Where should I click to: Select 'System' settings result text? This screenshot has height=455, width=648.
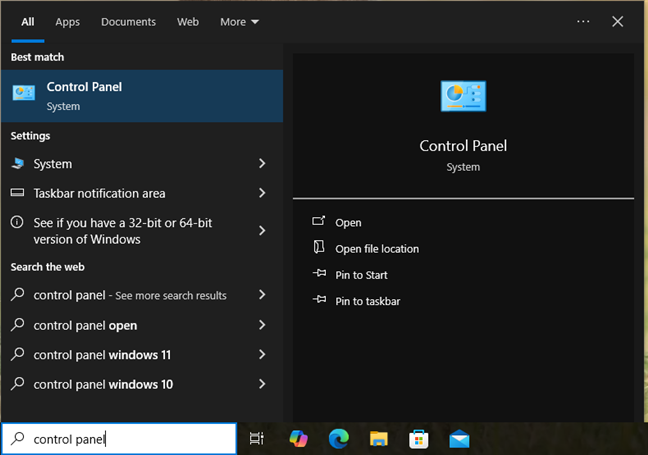tap(52, 164)
